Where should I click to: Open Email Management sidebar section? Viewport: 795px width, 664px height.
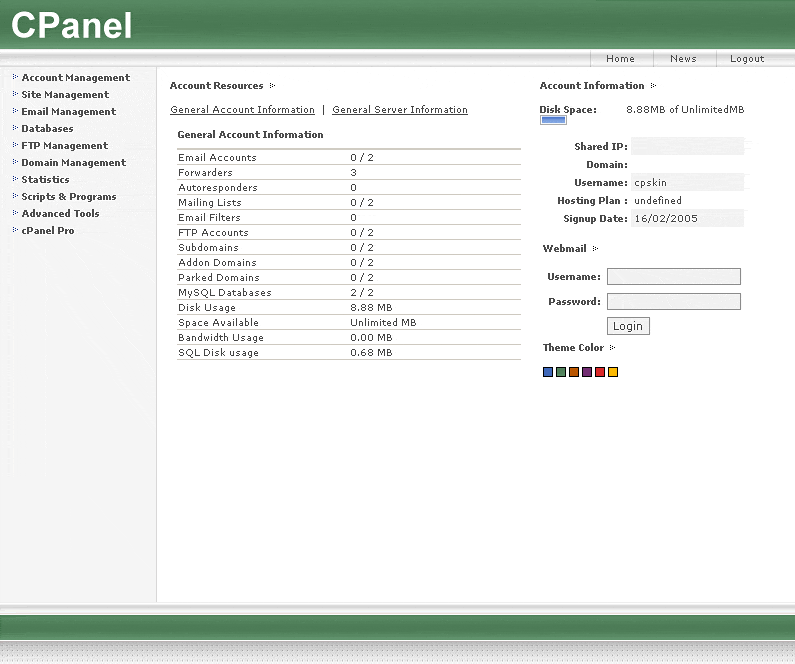68,112
